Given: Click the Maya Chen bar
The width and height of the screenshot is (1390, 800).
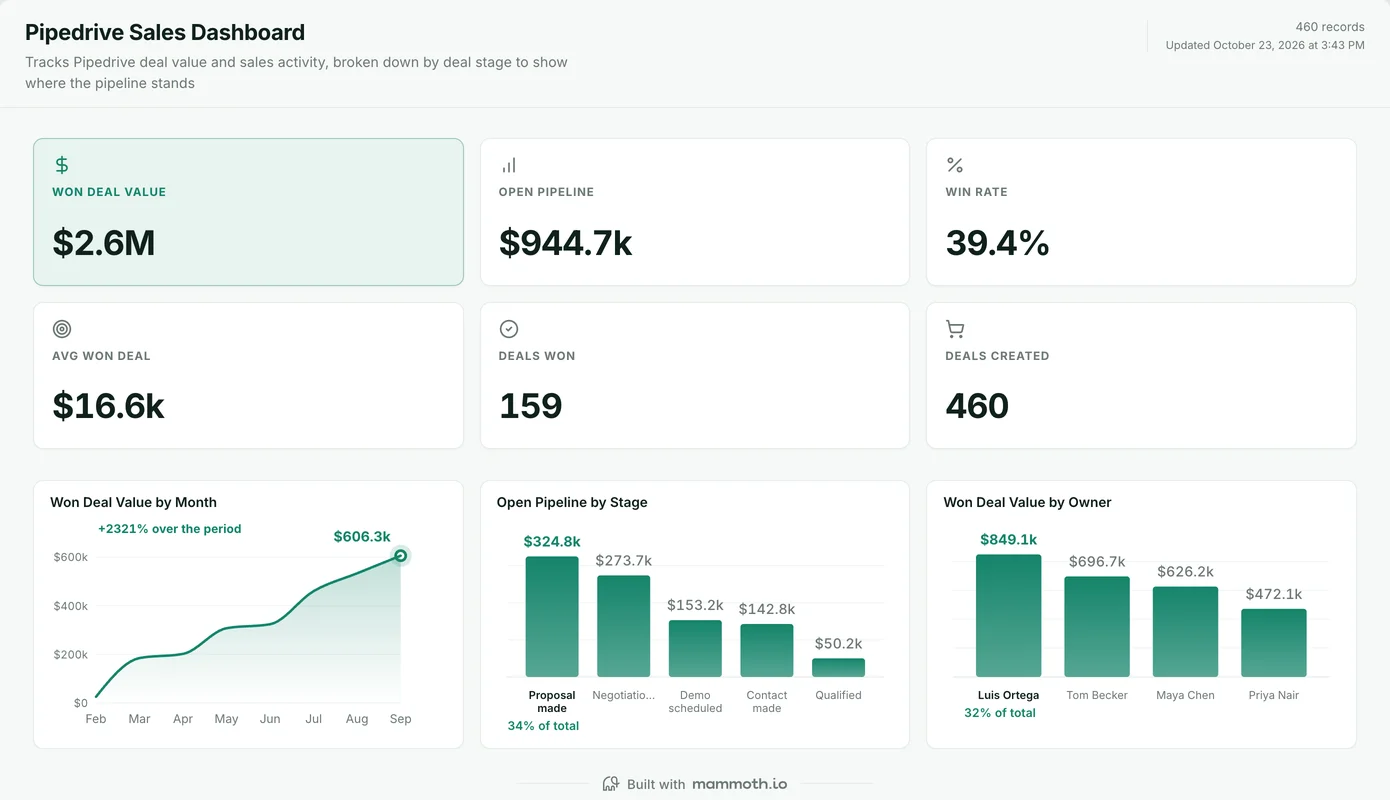Looking at the screenshot, I should [x=1185, y=632].
